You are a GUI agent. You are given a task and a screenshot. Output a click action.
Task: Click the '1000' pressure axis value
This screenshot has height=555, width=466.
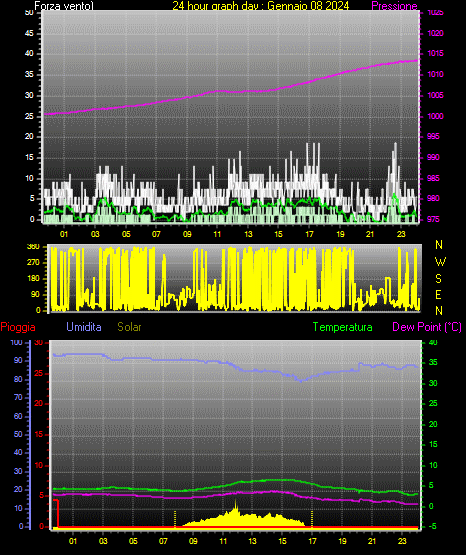pyautogui.click(x=435, y=116)
